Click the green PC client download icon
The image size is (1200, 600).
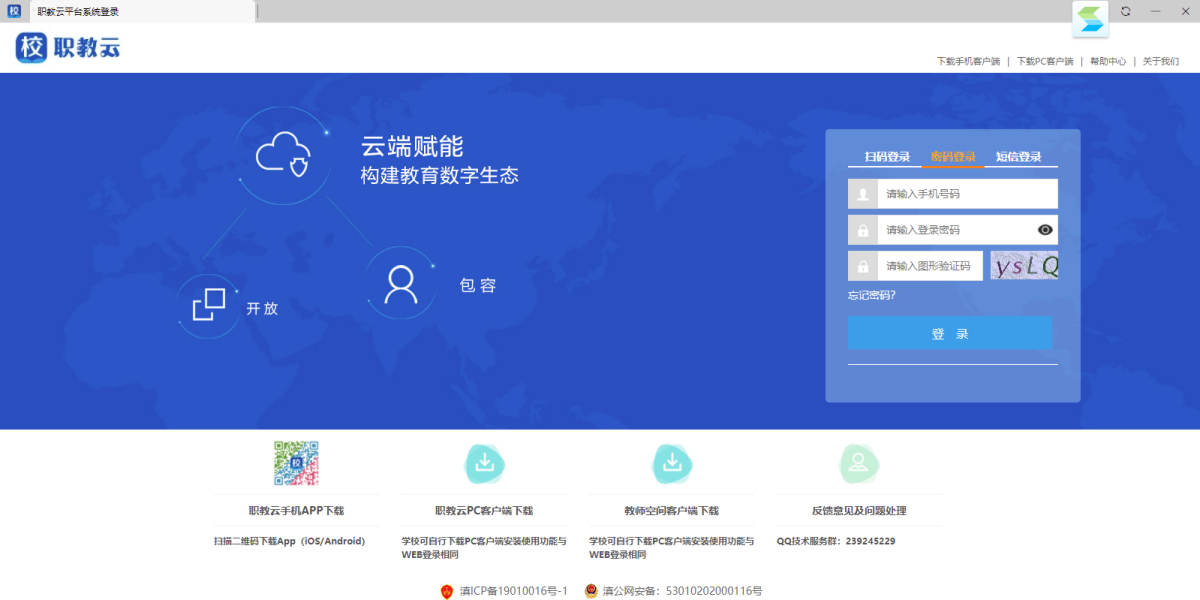[485, 463]
